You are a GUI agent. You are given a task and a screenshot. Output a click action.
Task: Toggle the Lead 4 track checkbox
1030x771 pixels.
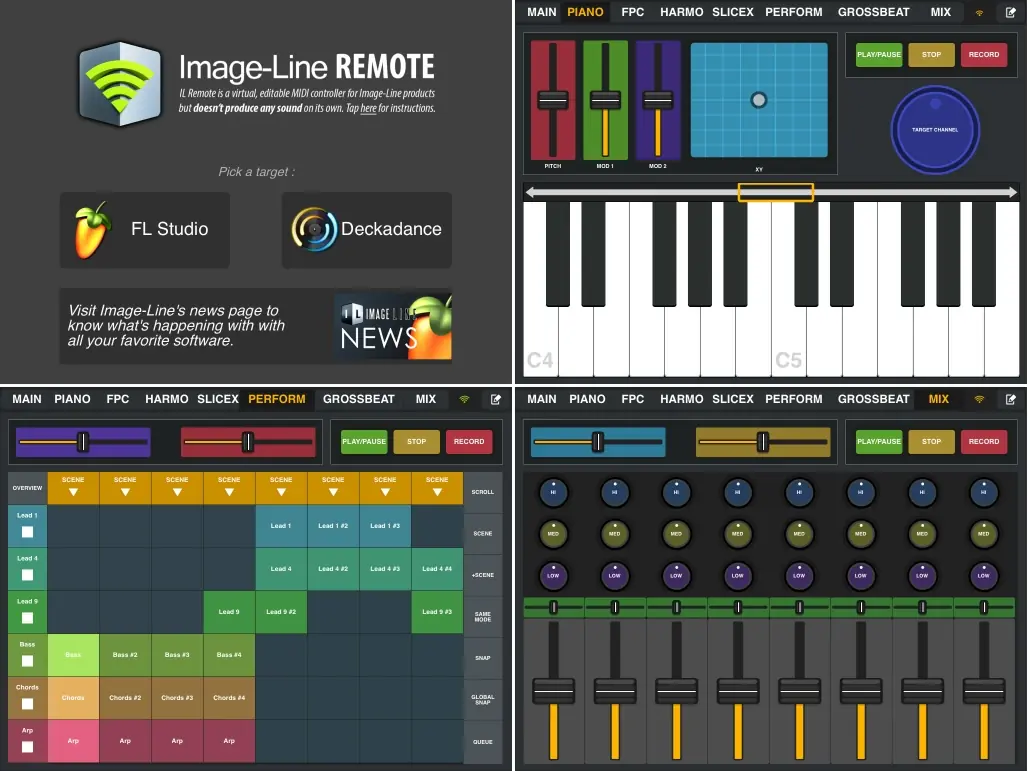pyautogui.click(x=28, y=575)
